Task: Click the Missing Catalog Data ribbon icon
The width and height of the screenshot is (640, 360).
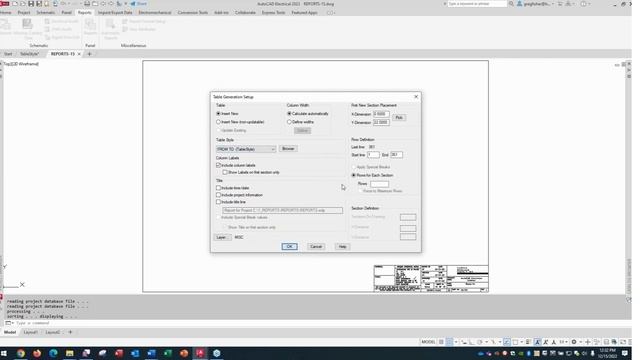Action: pyautogui.click(x=28, y=29)
